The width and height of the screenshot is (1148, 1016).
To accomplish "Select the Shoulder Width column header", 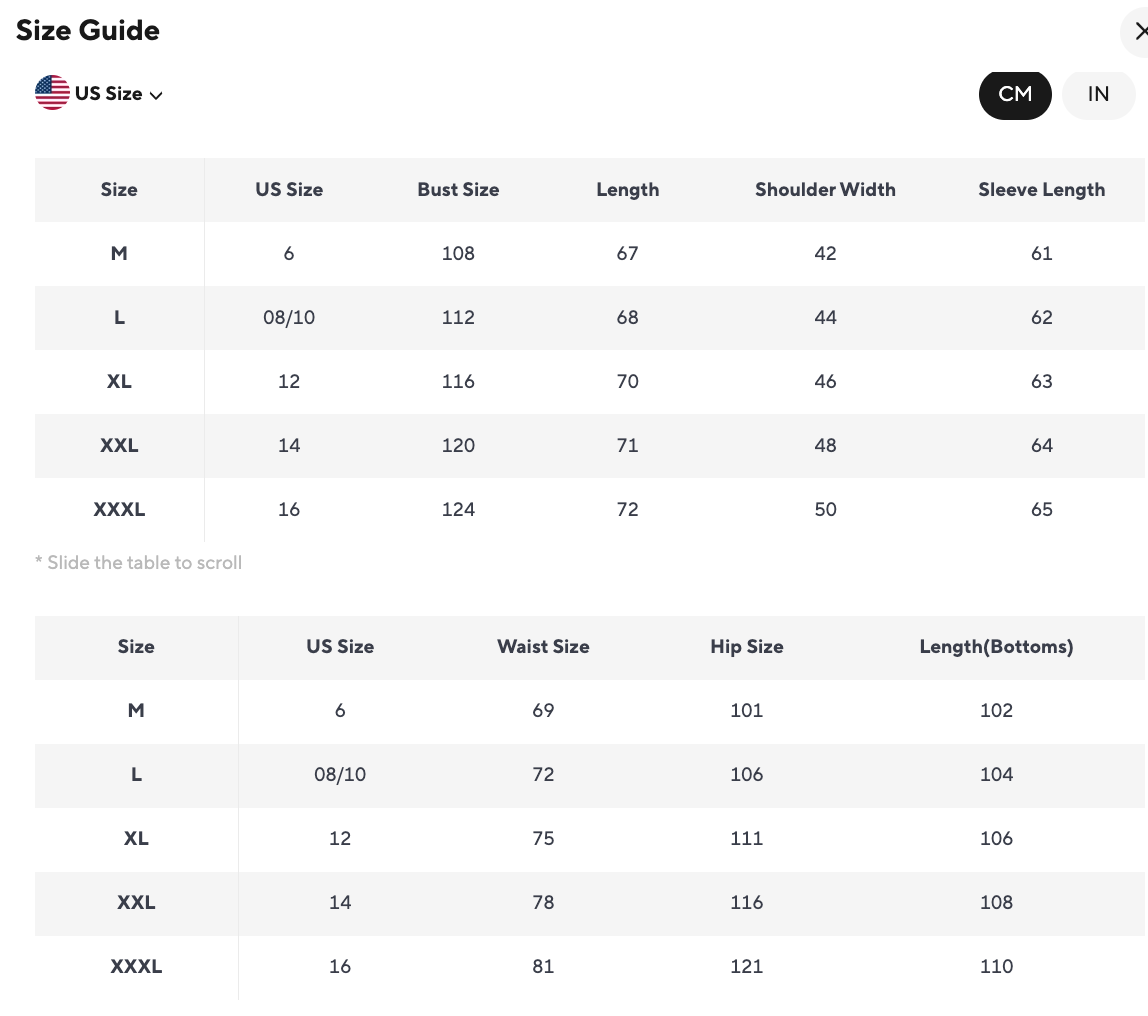I will point(825,190).
